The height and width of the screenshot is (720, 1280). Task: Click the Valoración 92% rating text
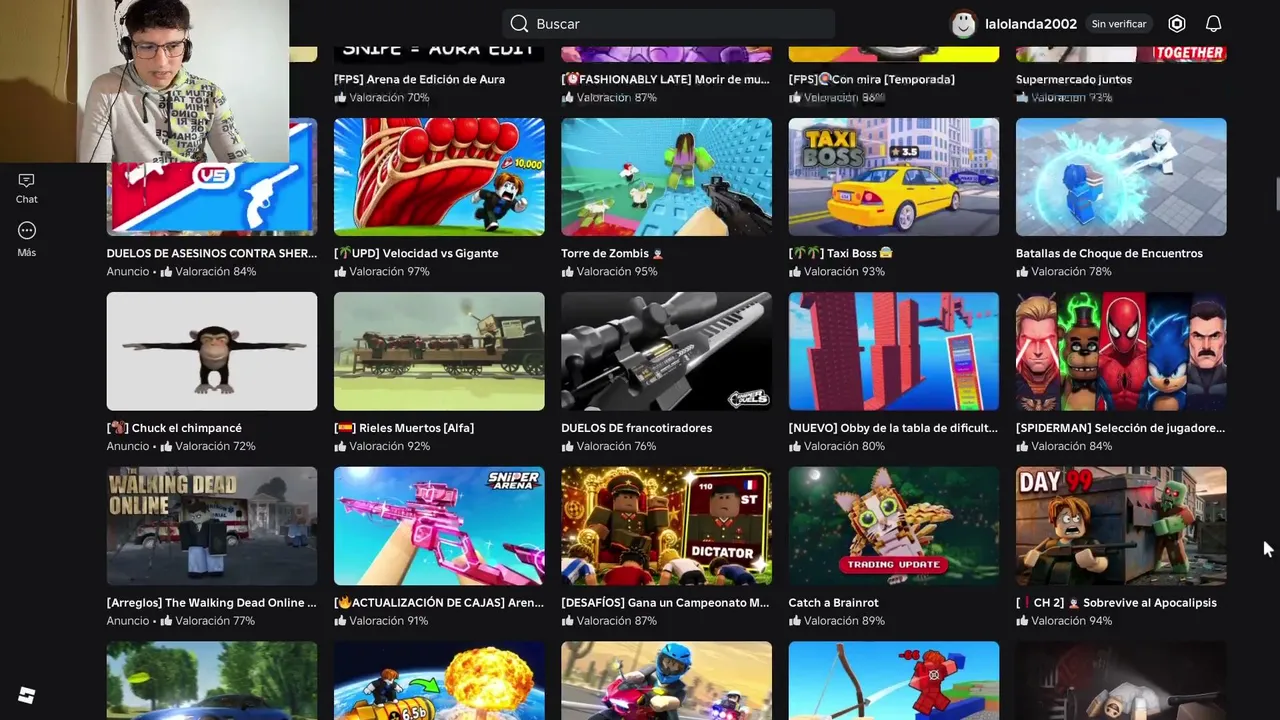pyautogui.click(x=389, y=447)
